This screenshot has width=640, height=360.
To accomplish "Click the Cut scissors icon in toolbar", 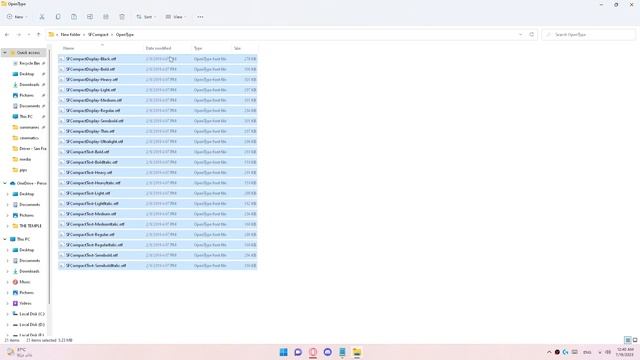I will (x=42, y=17).
